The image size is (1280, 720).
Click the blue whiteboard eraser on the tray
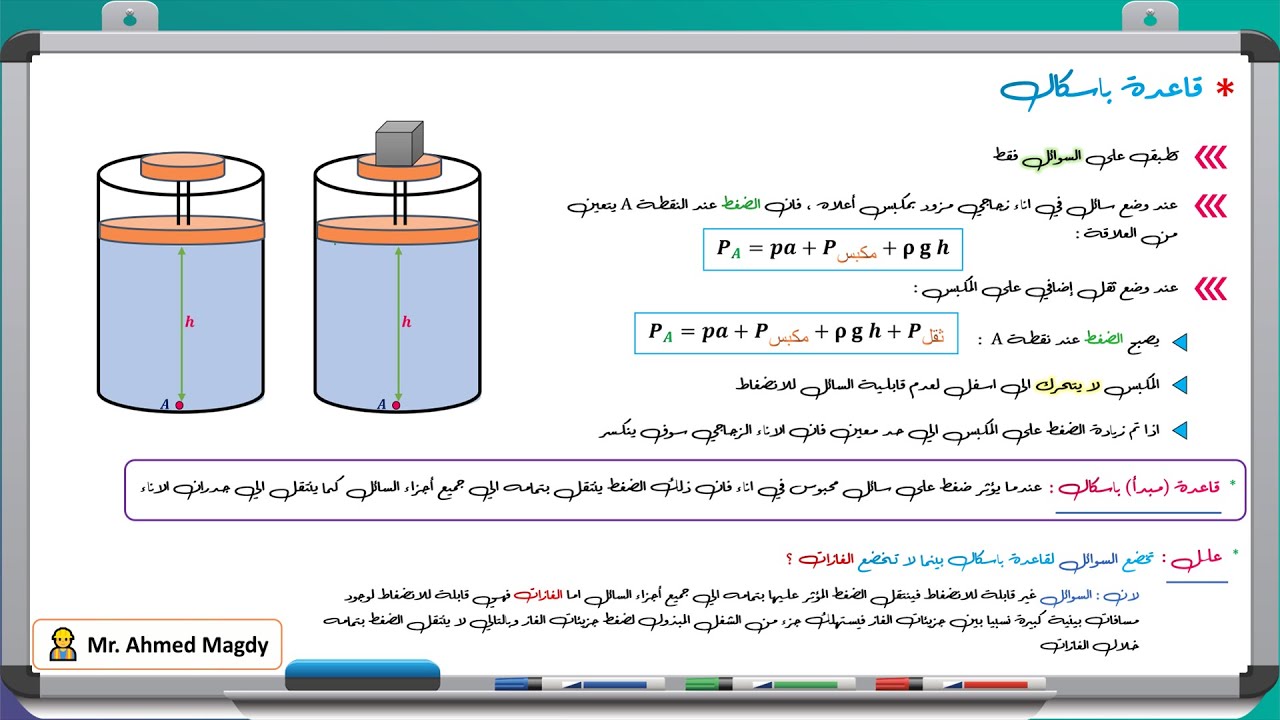362,675
